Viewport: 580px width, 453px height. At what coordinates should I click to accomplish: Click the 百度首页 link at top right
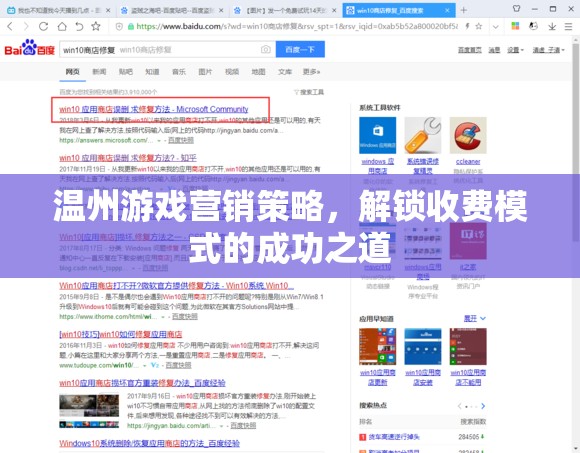tap(470, 50)
